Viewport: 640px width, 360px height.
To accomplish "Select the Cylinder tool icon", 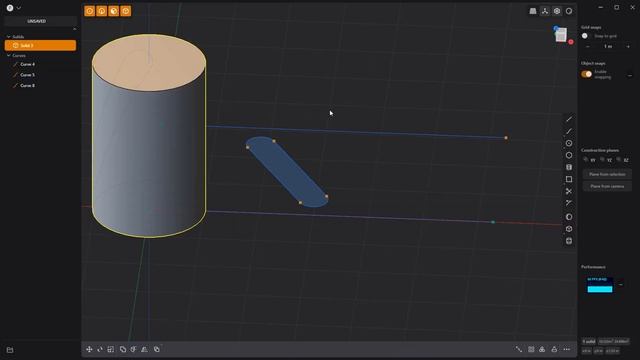I will coord(569,241).
